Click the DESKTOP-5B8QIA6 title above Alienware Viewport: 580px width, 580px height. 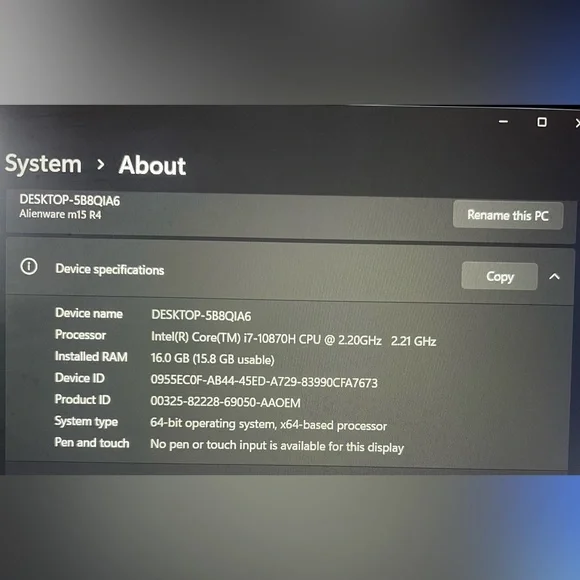pos(70,200)
